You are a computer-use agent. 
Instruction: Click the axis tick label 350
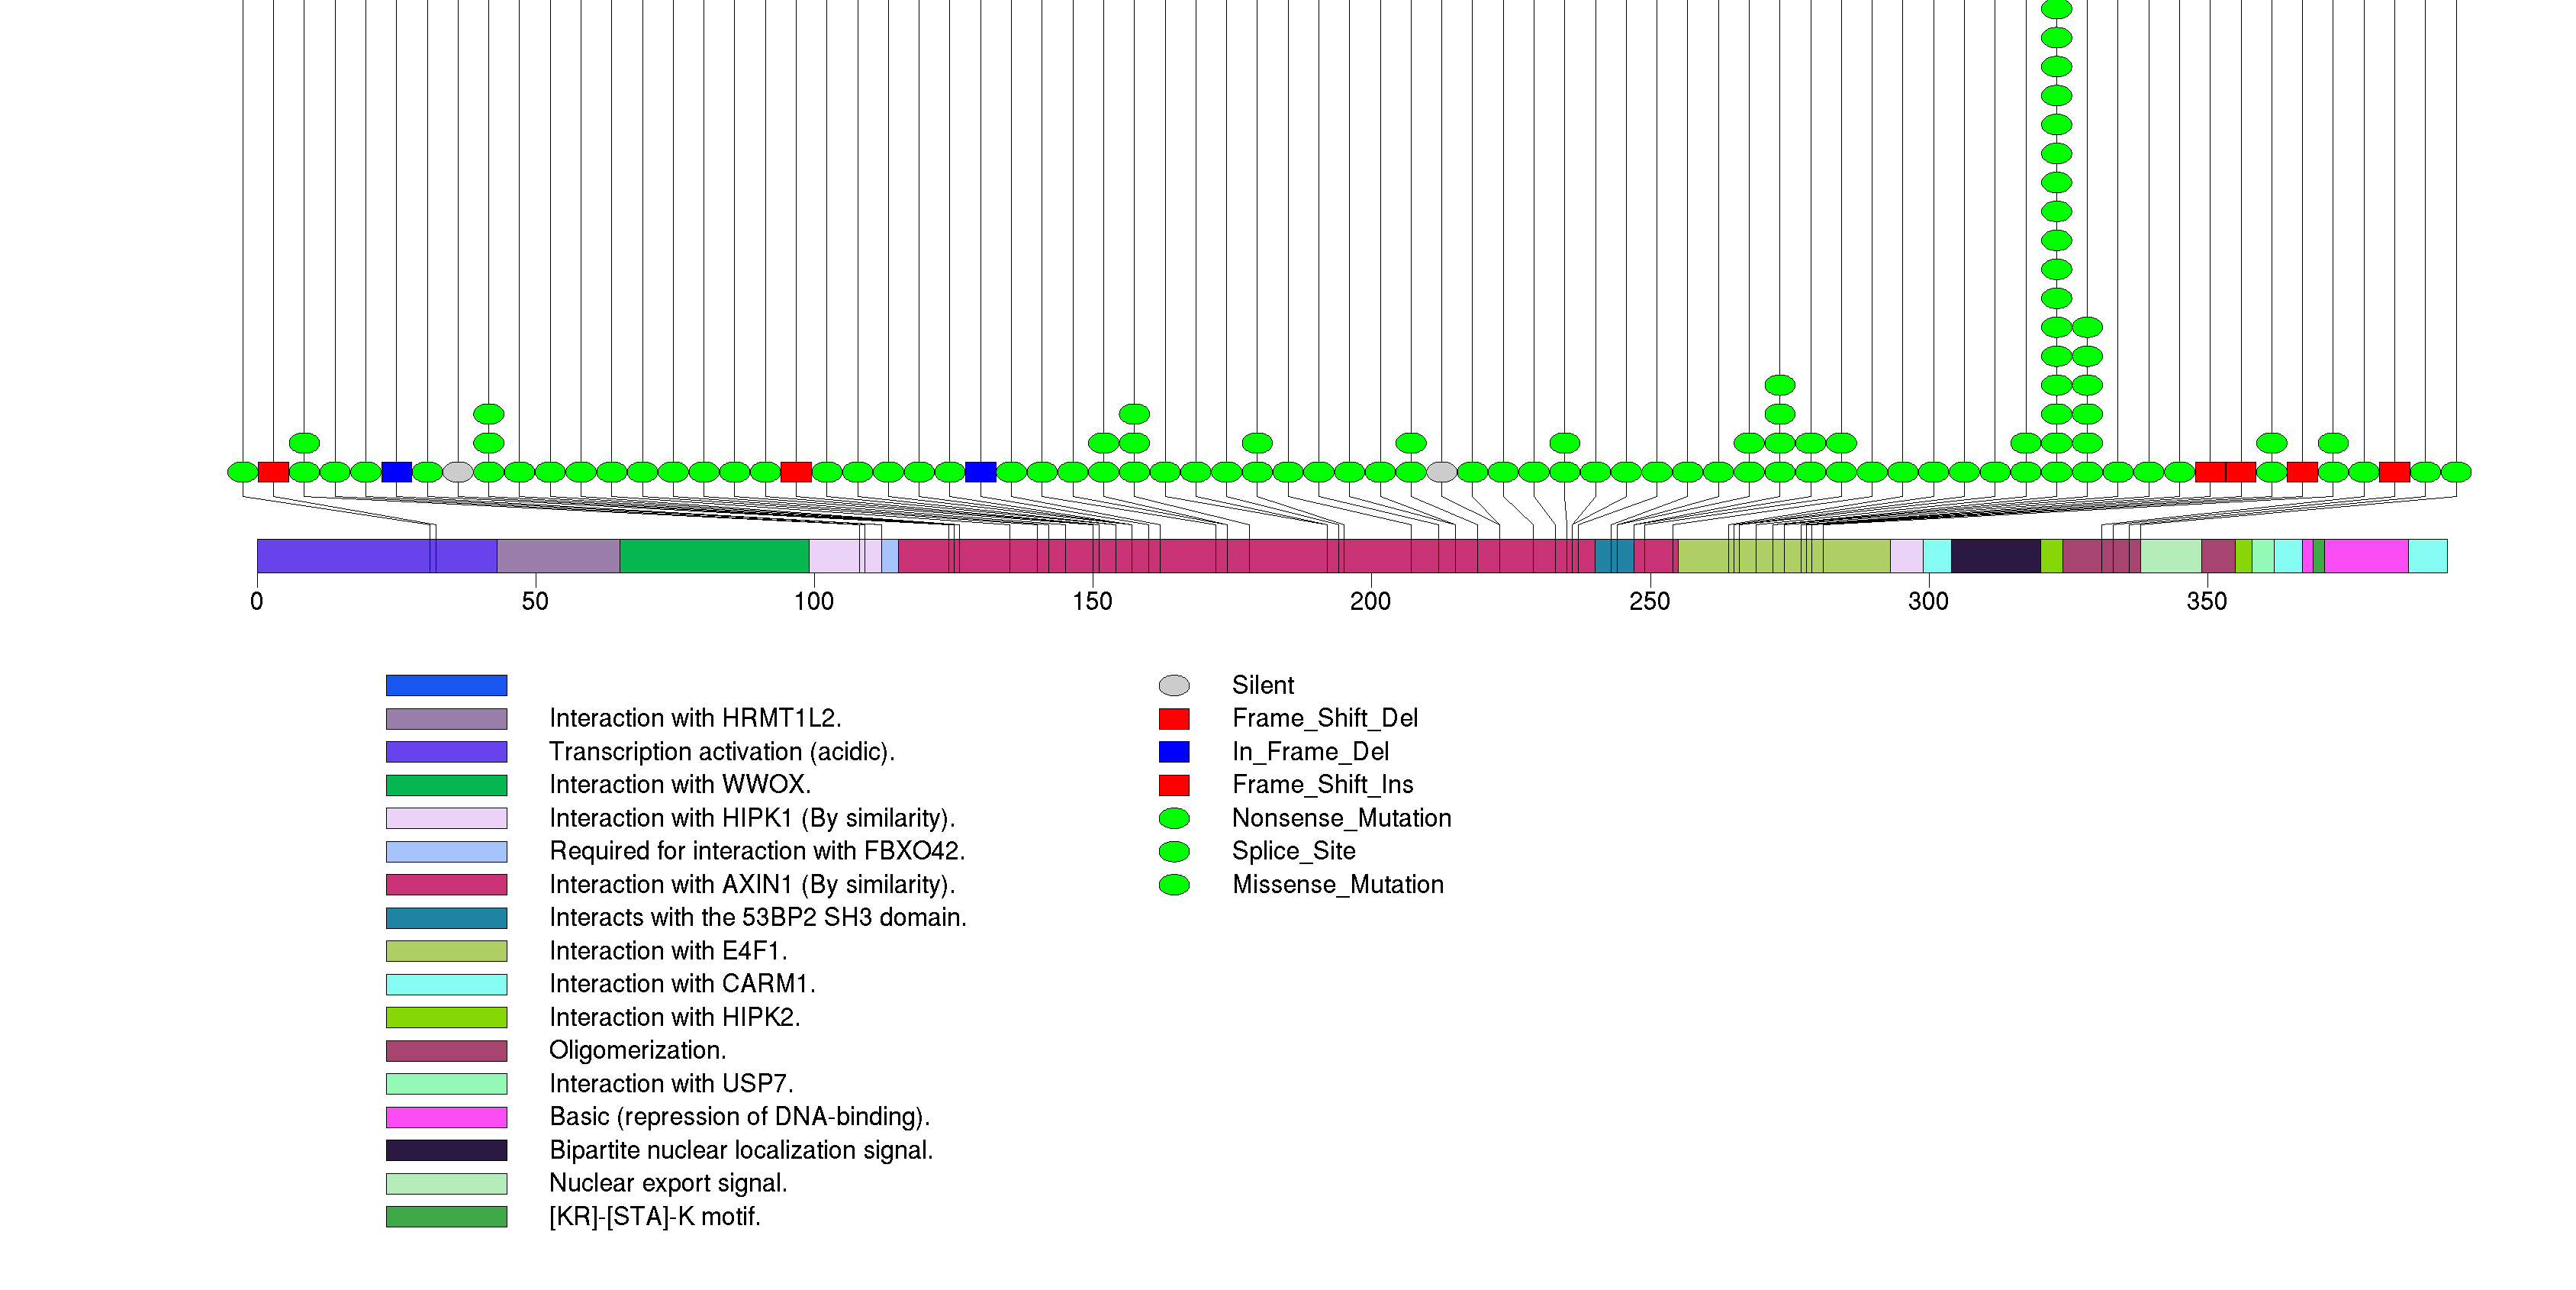pyautogui.click(x=2206, y=601)
